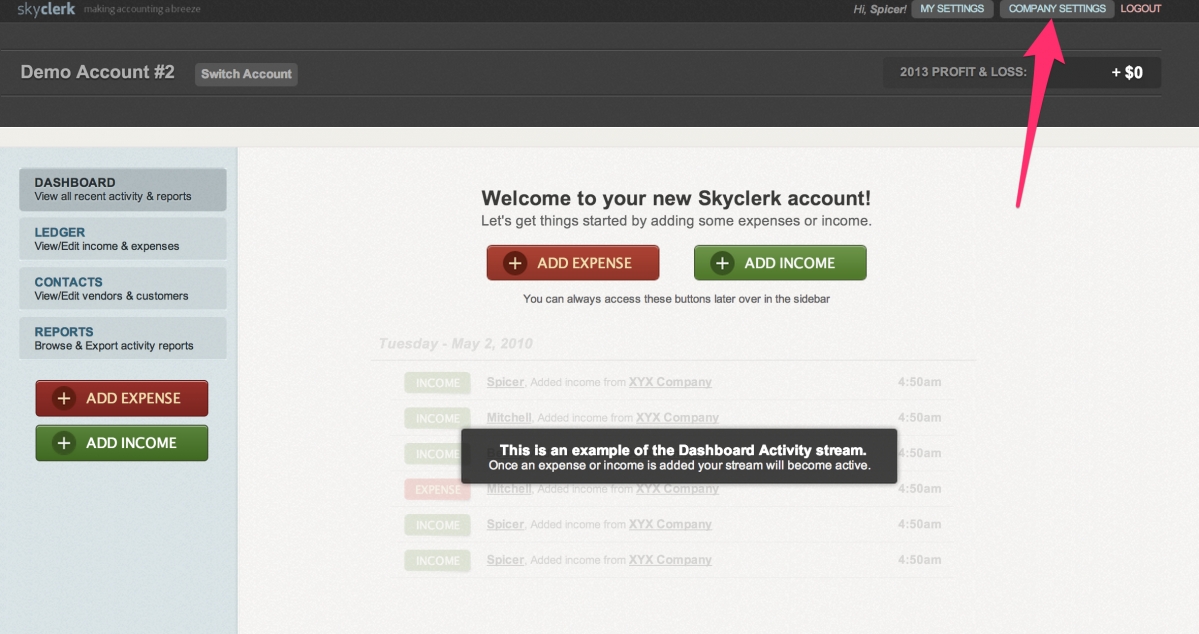Click the sidebar Add Expense button

(122, 398)
